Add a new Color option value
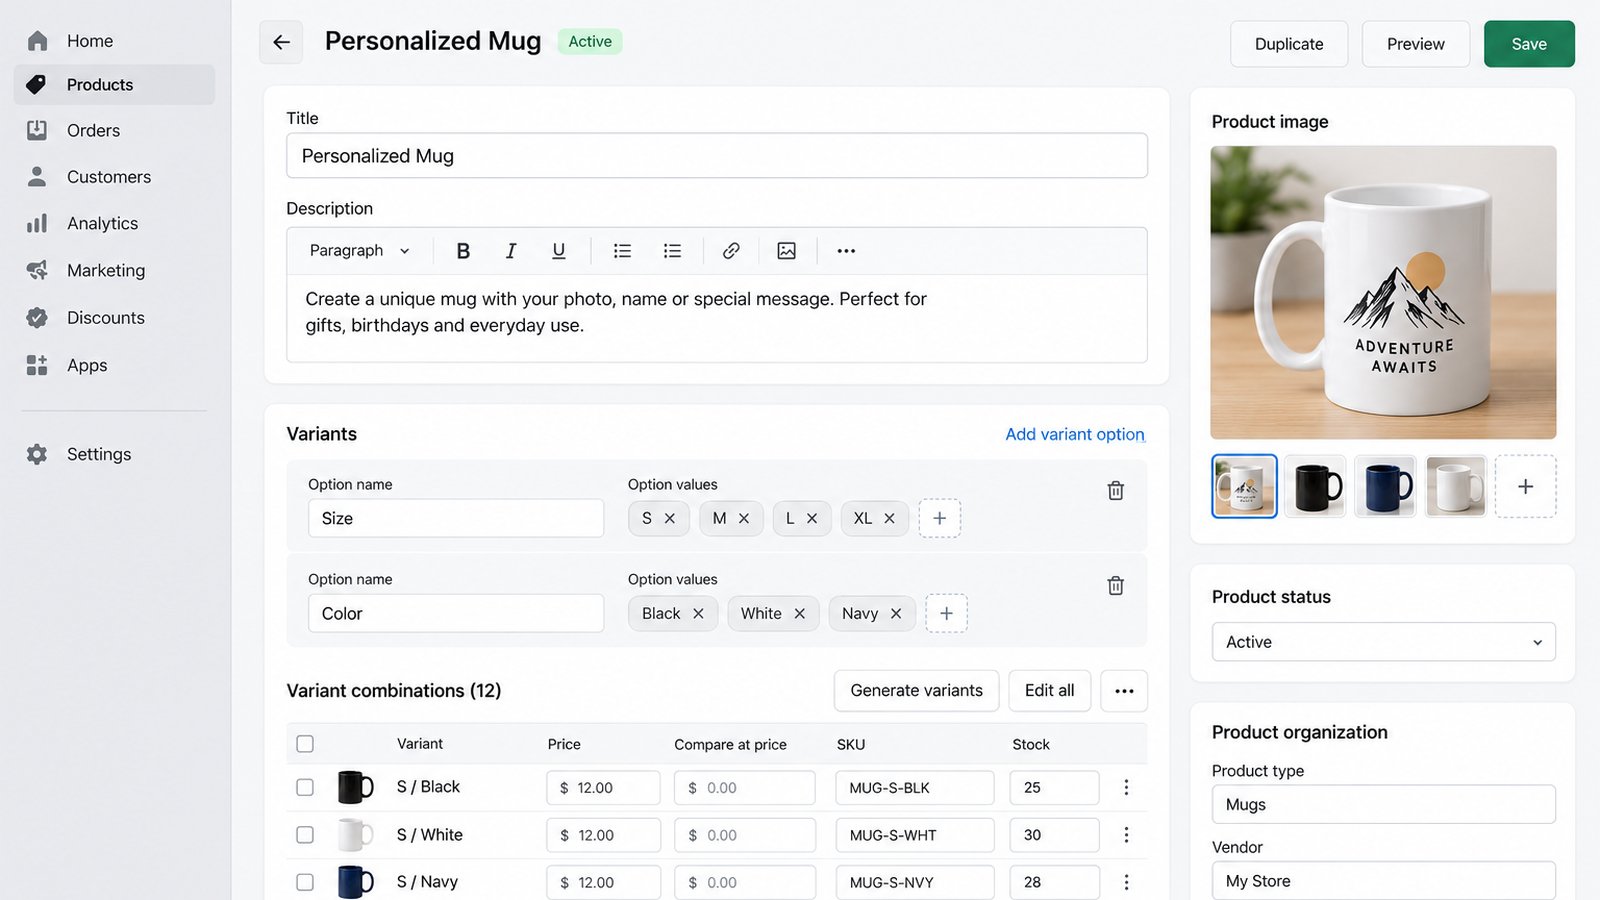This screenshot has width=1600, height=900. point(946,613)
